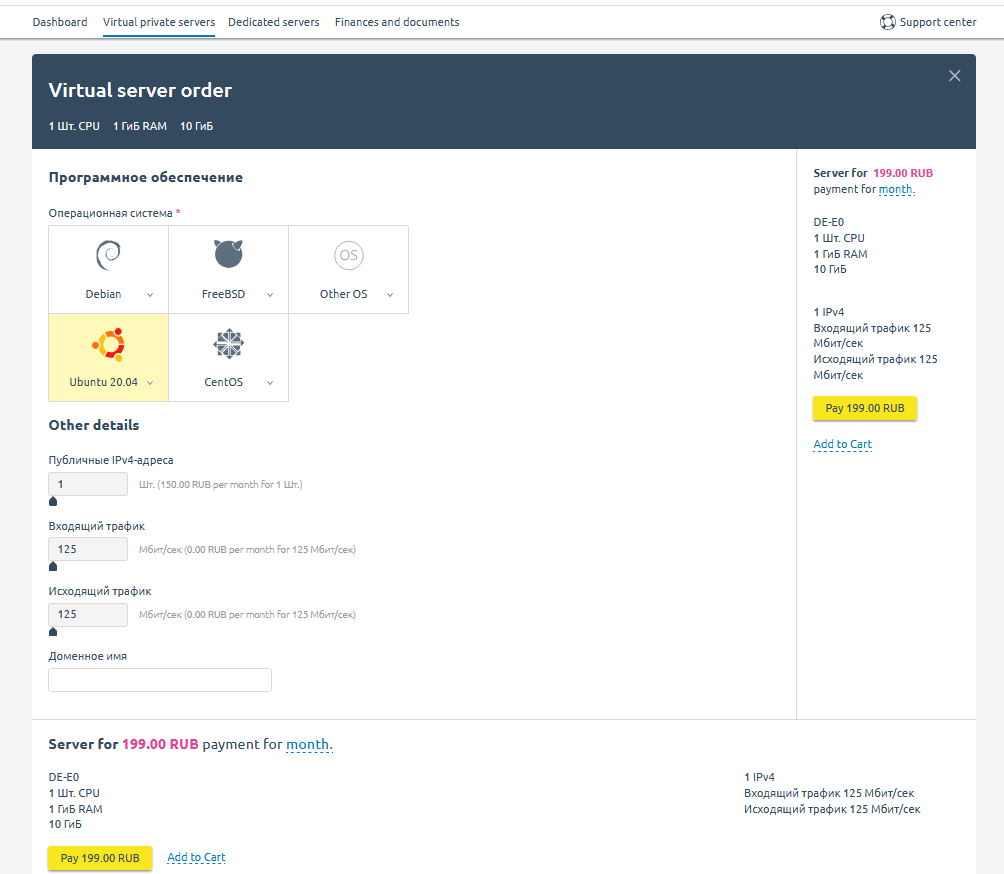
Task: Select the Ubuntu orange logo icon
Action: click(x=108, y=344)
